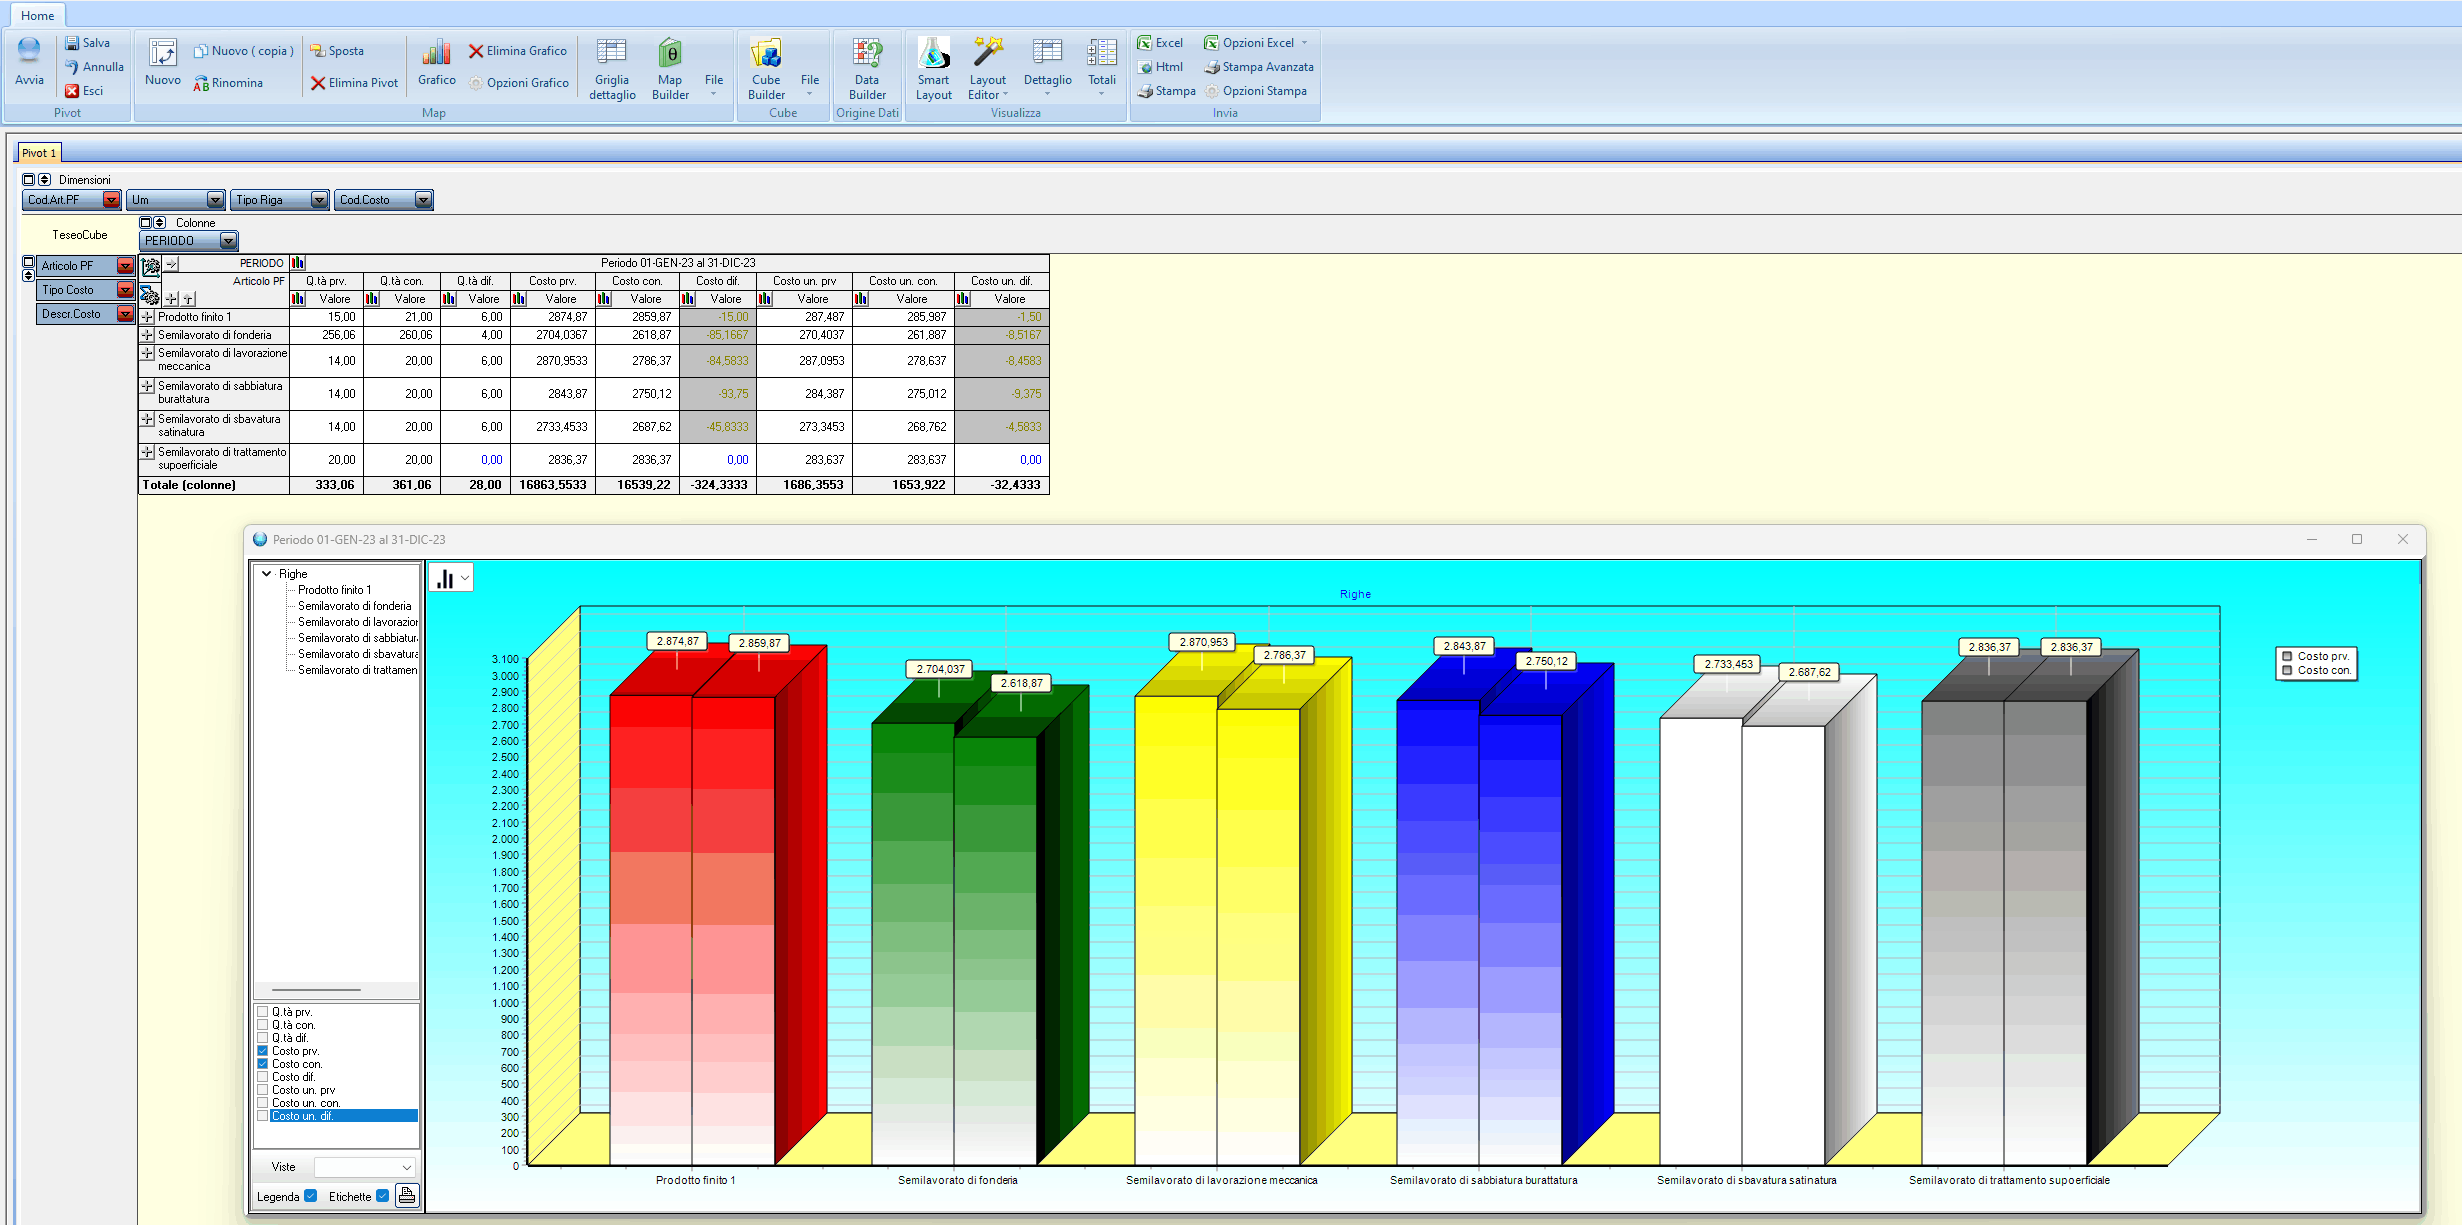
Task: Apply Smart Layout
Action: pos(934,68)
